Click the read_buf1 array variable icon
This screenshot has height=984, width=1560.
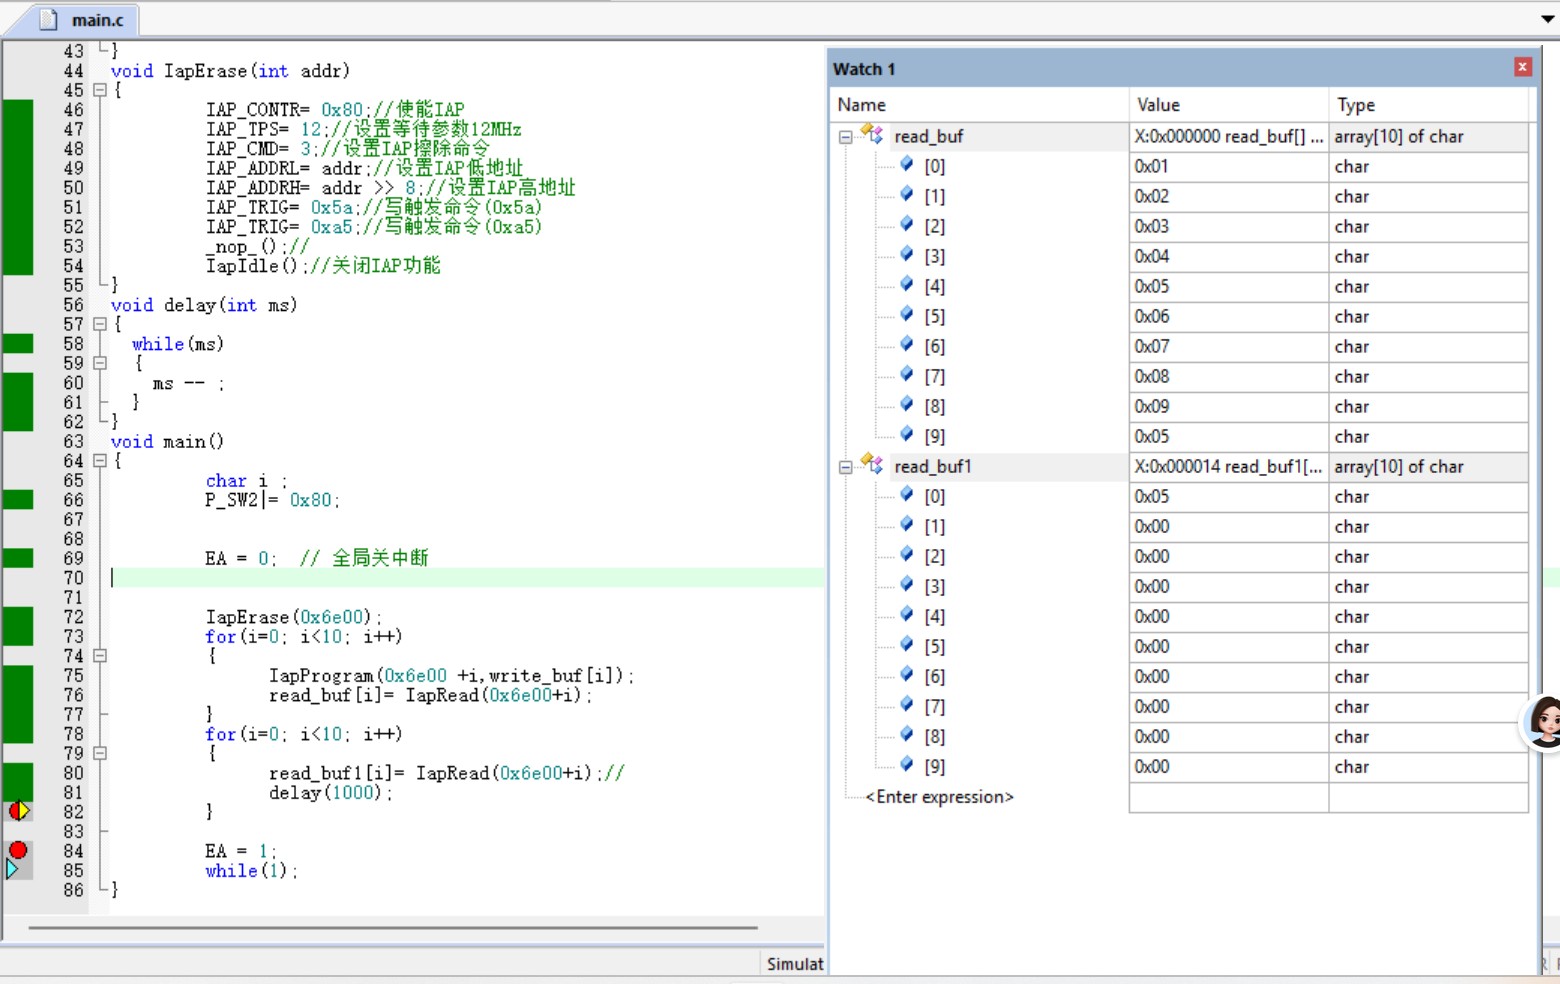coord(872,465)
